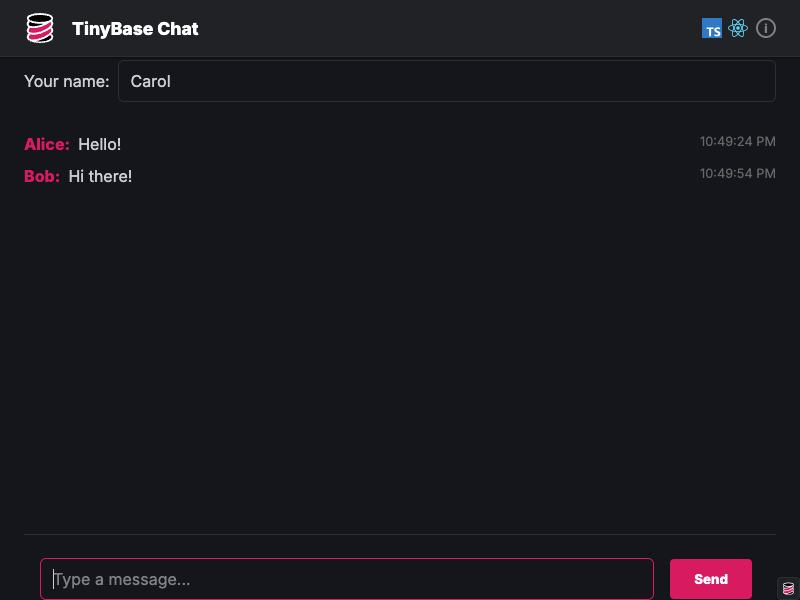Click the 'TinyBase Chat' title text
Screen dimensions: 800x600
coord(135,28)
